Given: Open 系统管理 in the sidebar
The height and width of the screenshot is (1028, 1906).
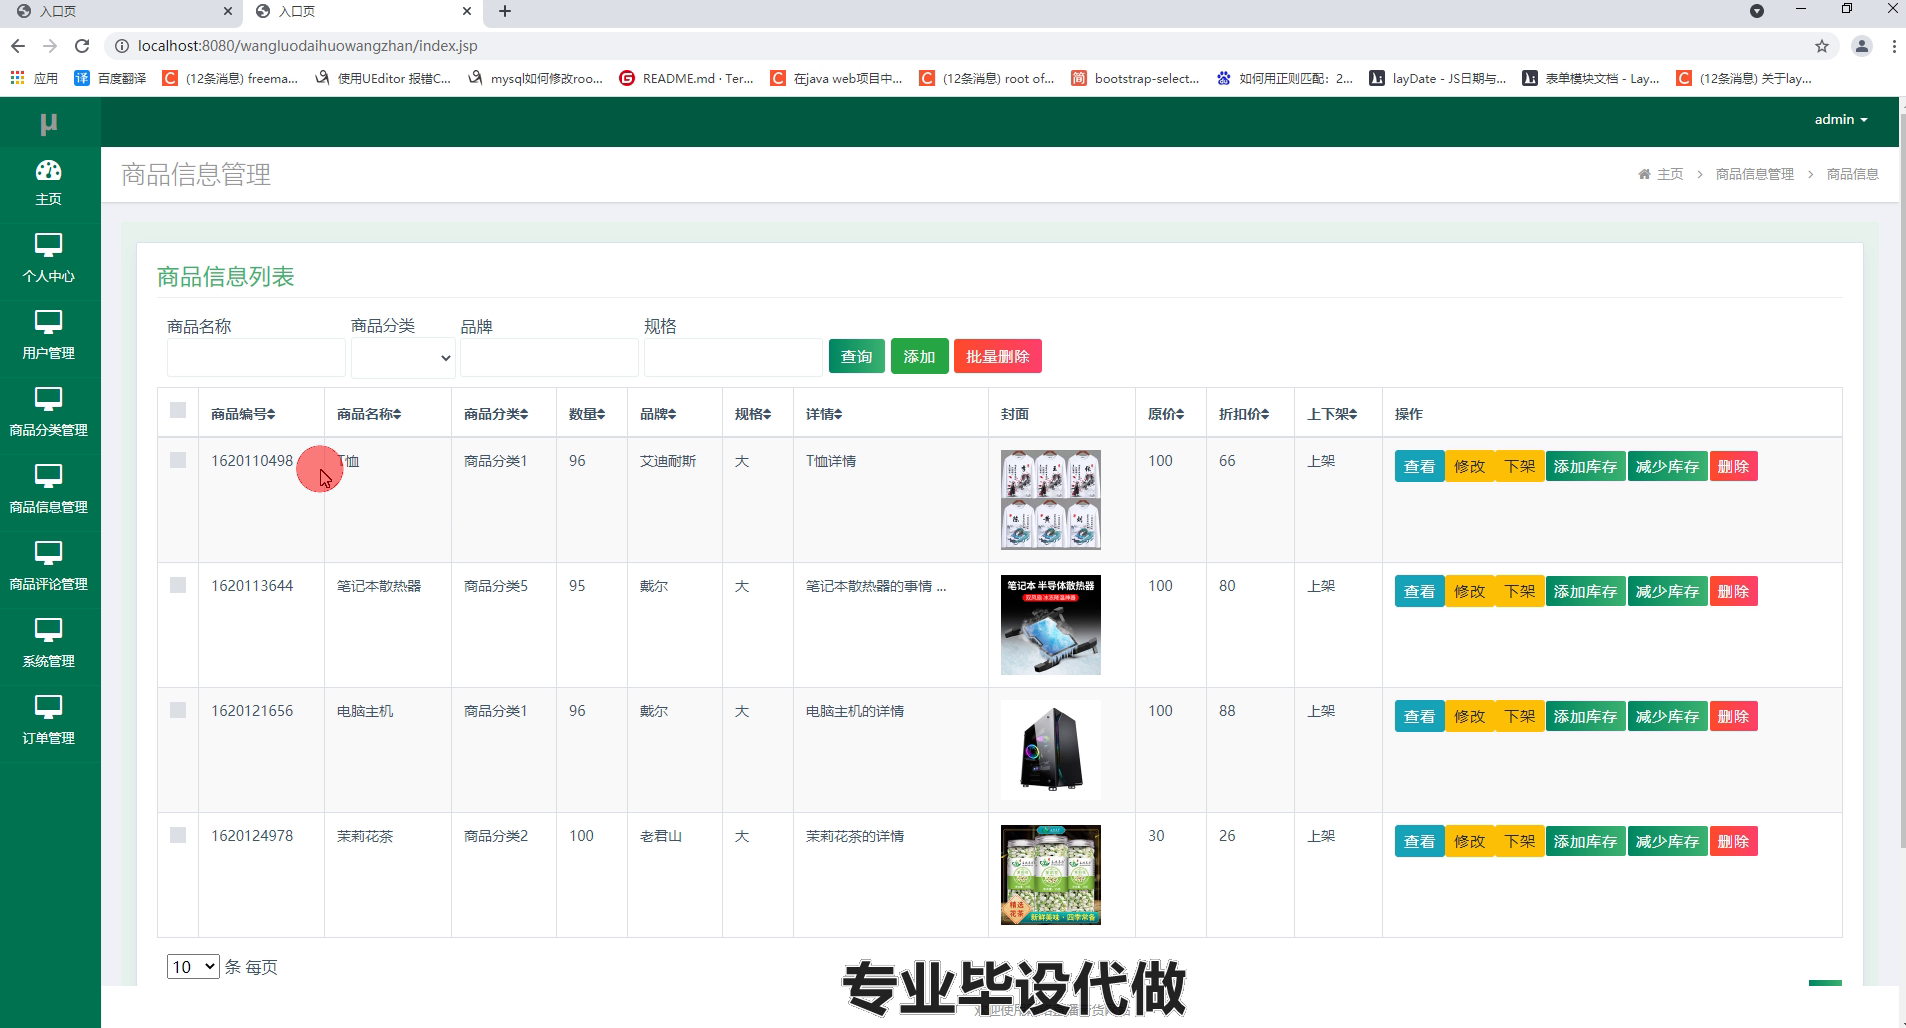Looking at the screenshot, I should [48, 645].
